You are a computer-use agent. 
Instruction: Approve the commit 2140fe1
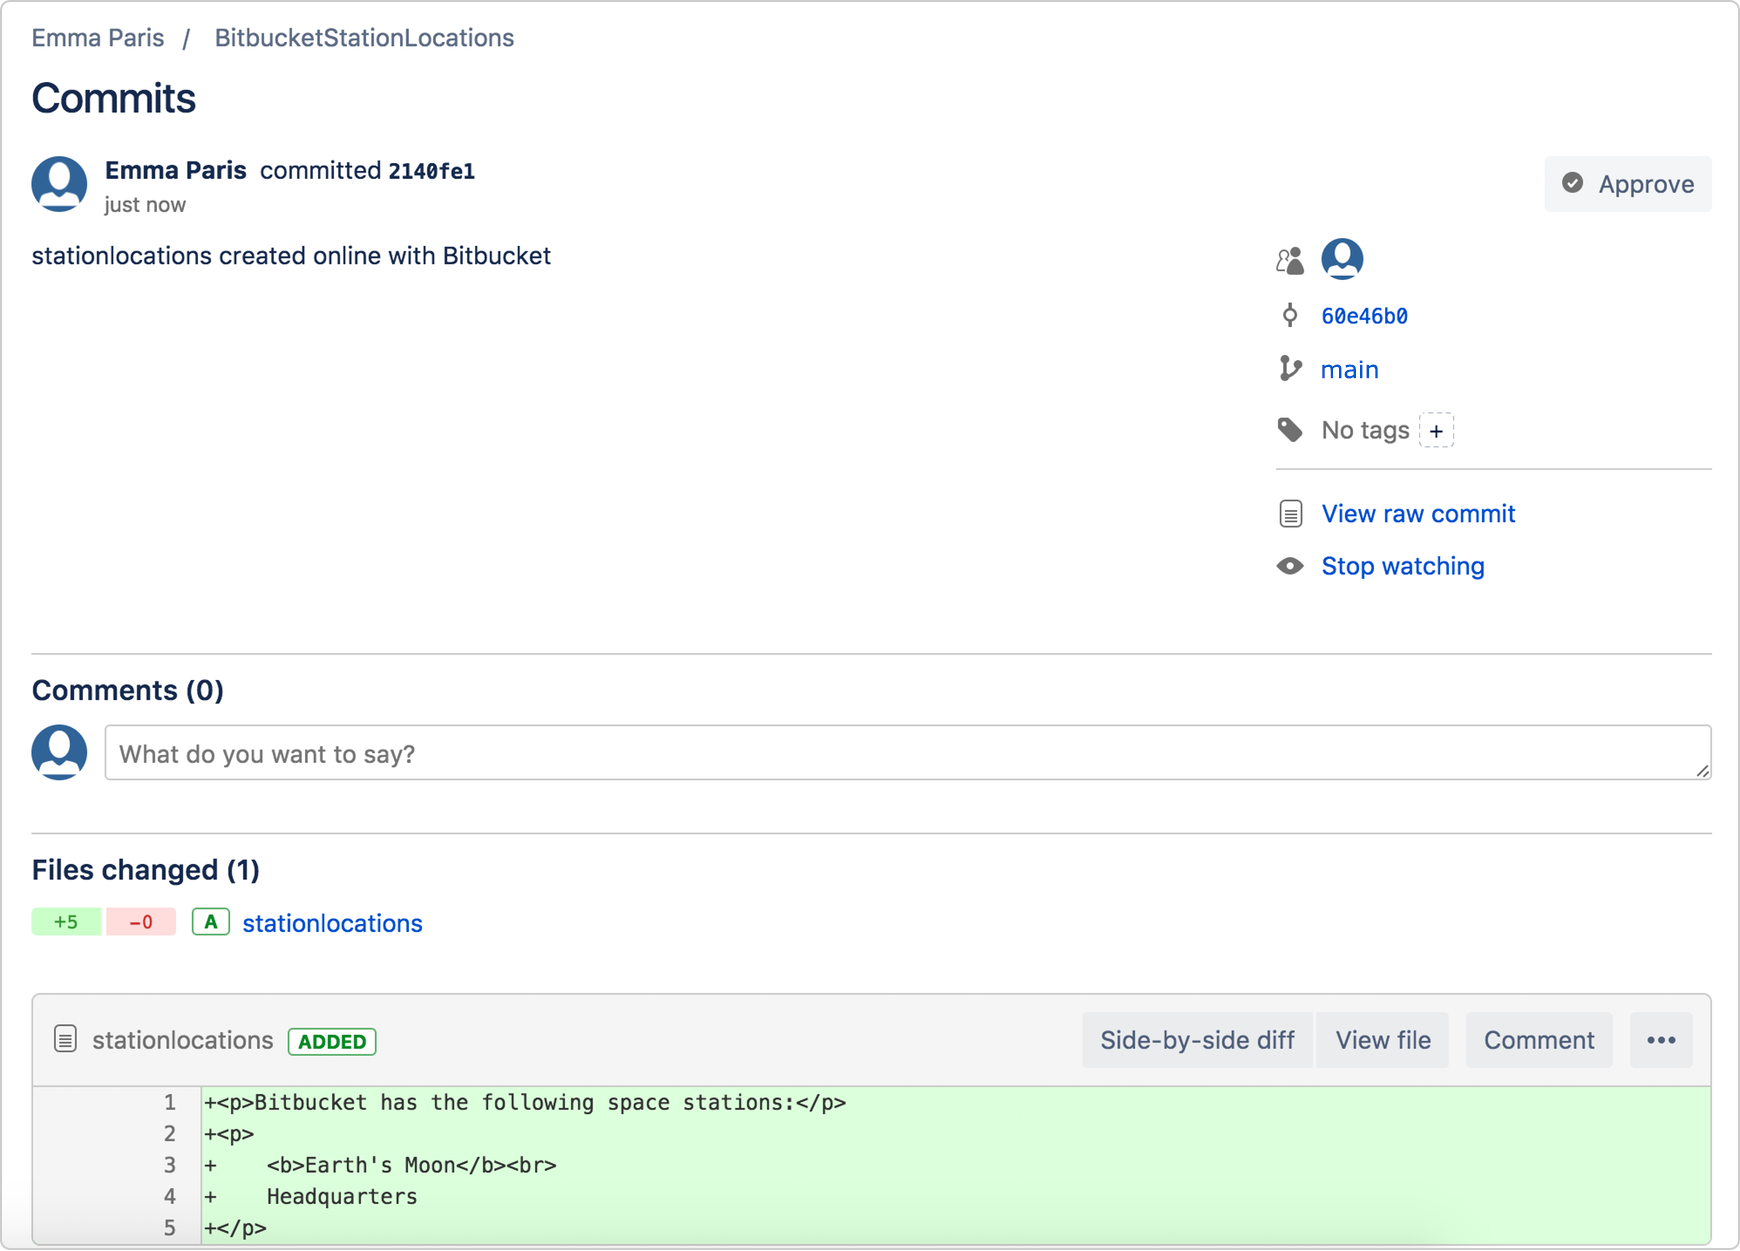(x=1627, y=184)
